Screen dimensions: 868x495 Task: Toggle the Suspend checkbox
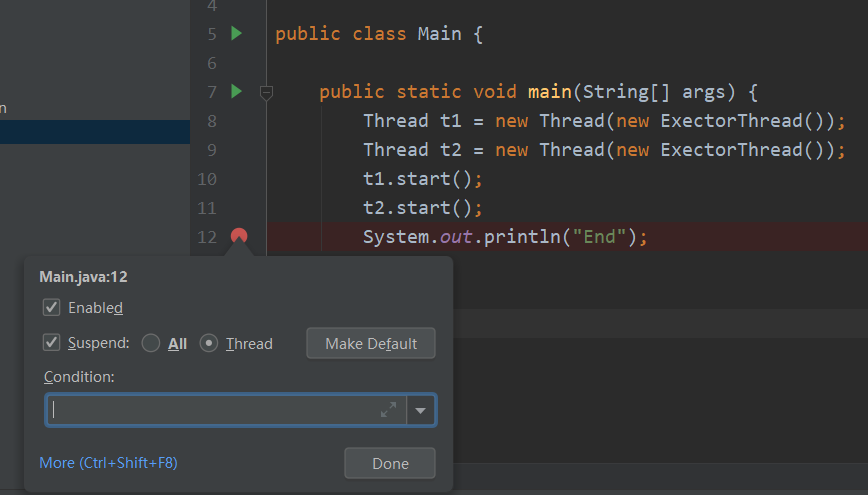51,343
